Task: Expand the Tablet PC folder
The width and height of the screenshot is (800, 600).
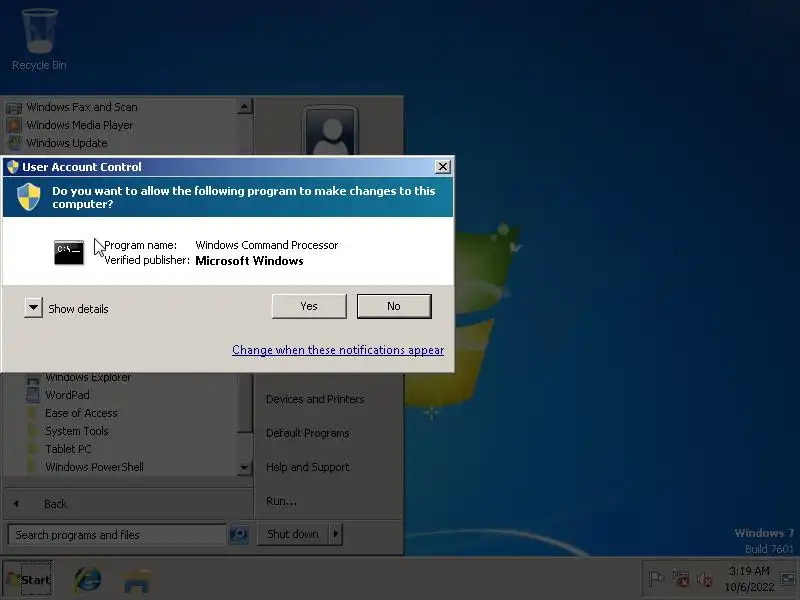Action: pyautogui.click(x=68, y=449)
